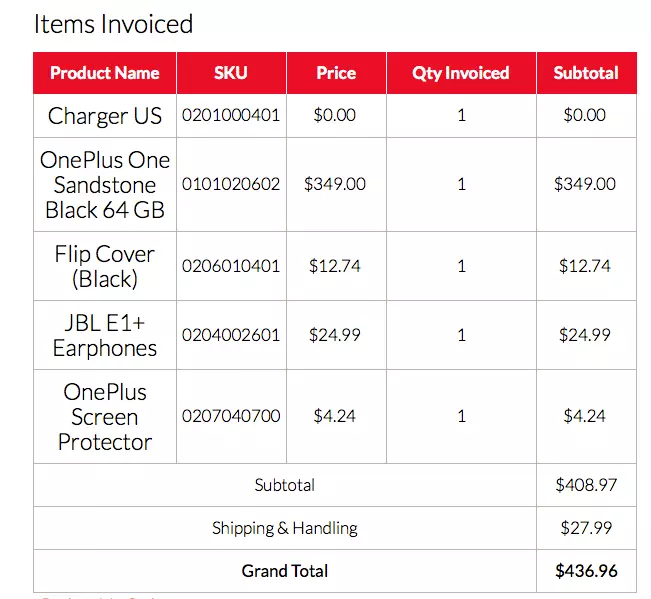Image resolution: width=651 pixels, height=599 pixels.
Task: Click SKU 0201000401
Action: (231, 115)
